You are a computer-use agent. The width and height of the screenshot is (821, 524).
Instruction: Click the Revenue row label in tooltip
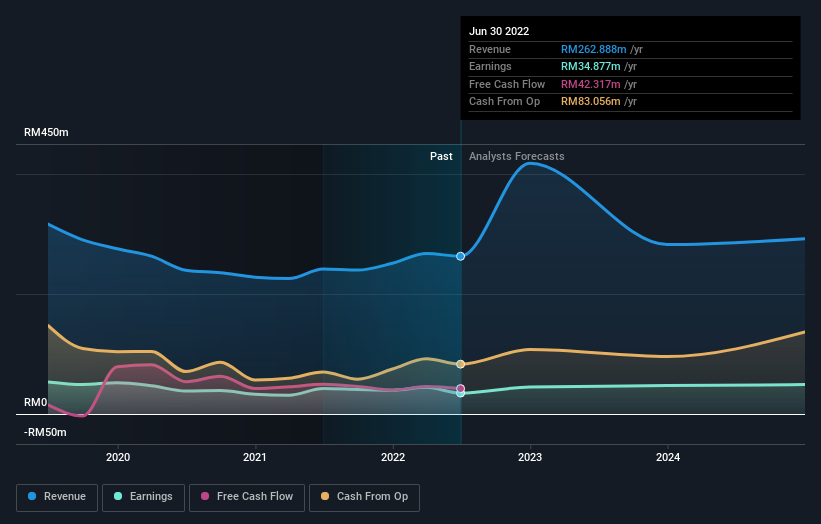click(x=490, y=49)
